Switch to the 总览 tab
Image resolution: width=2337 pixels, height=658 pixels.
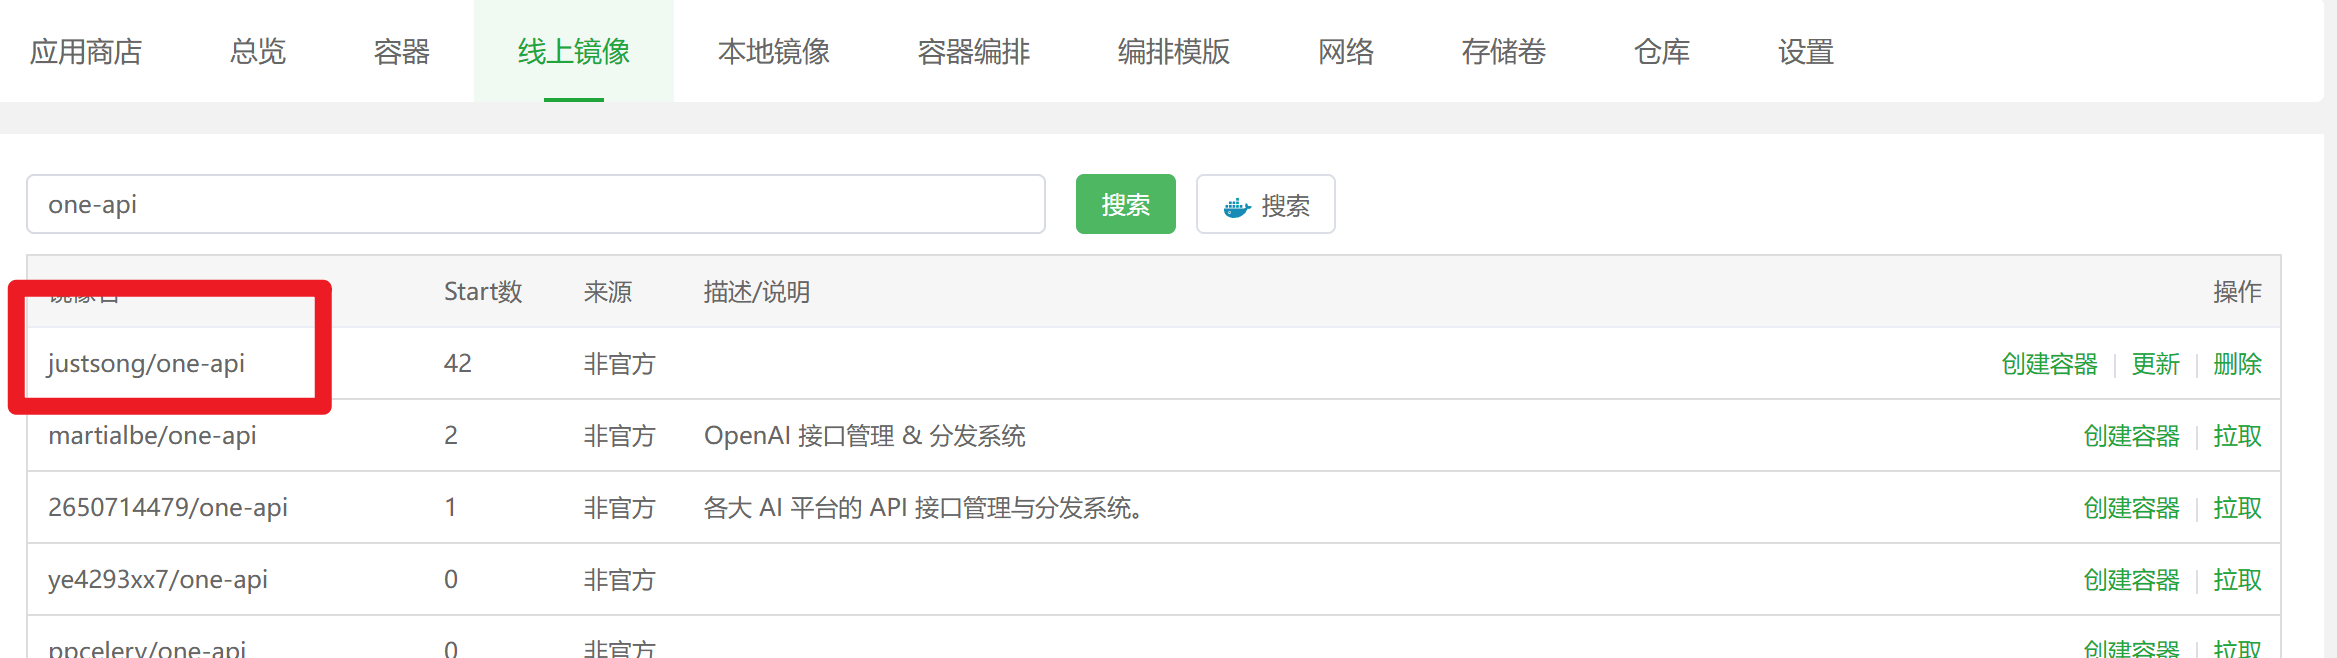coord(258,52)
